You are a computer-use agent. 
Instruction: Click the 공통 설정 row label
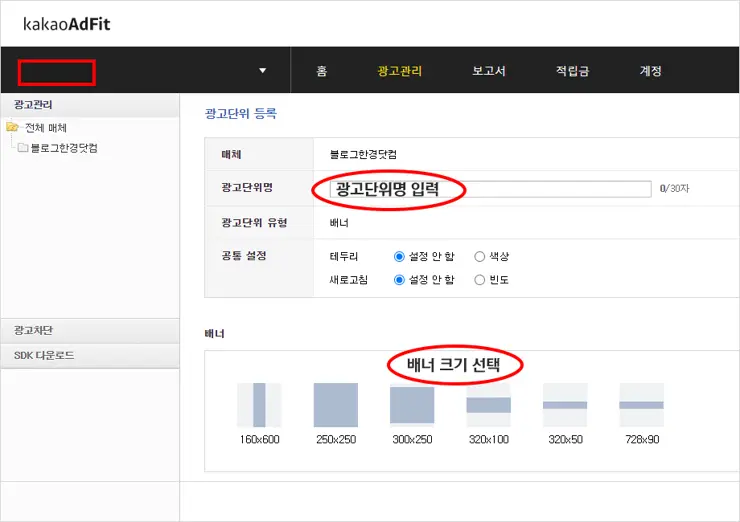tap(244, 256)
